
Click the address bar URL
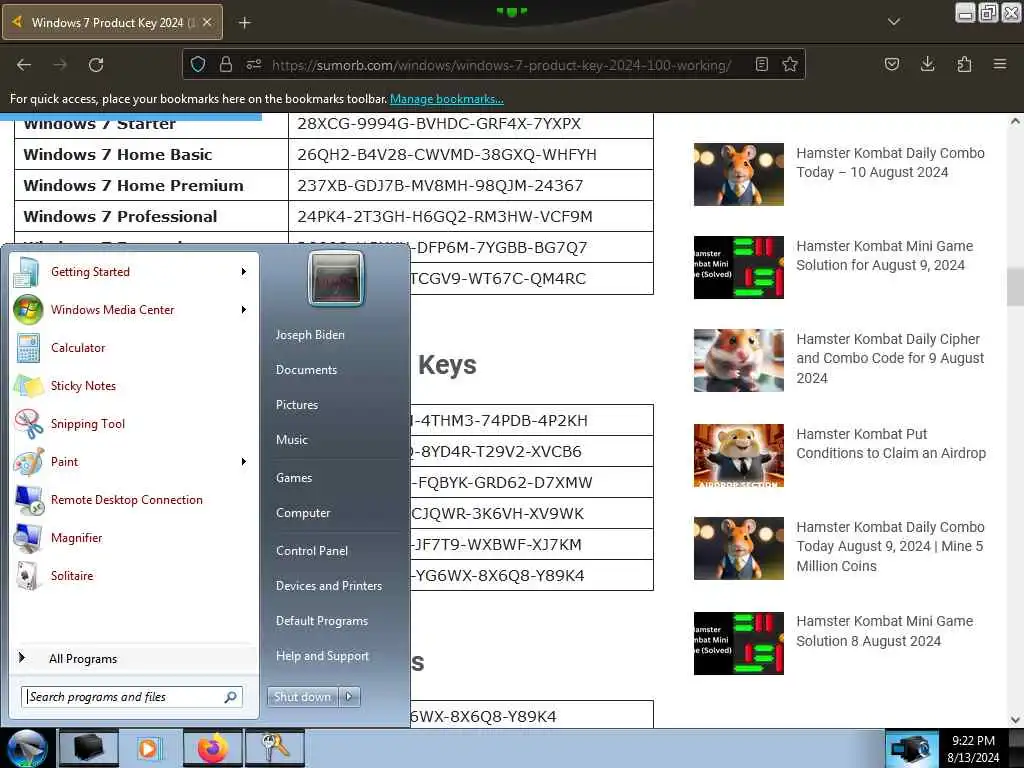[501, 65]
